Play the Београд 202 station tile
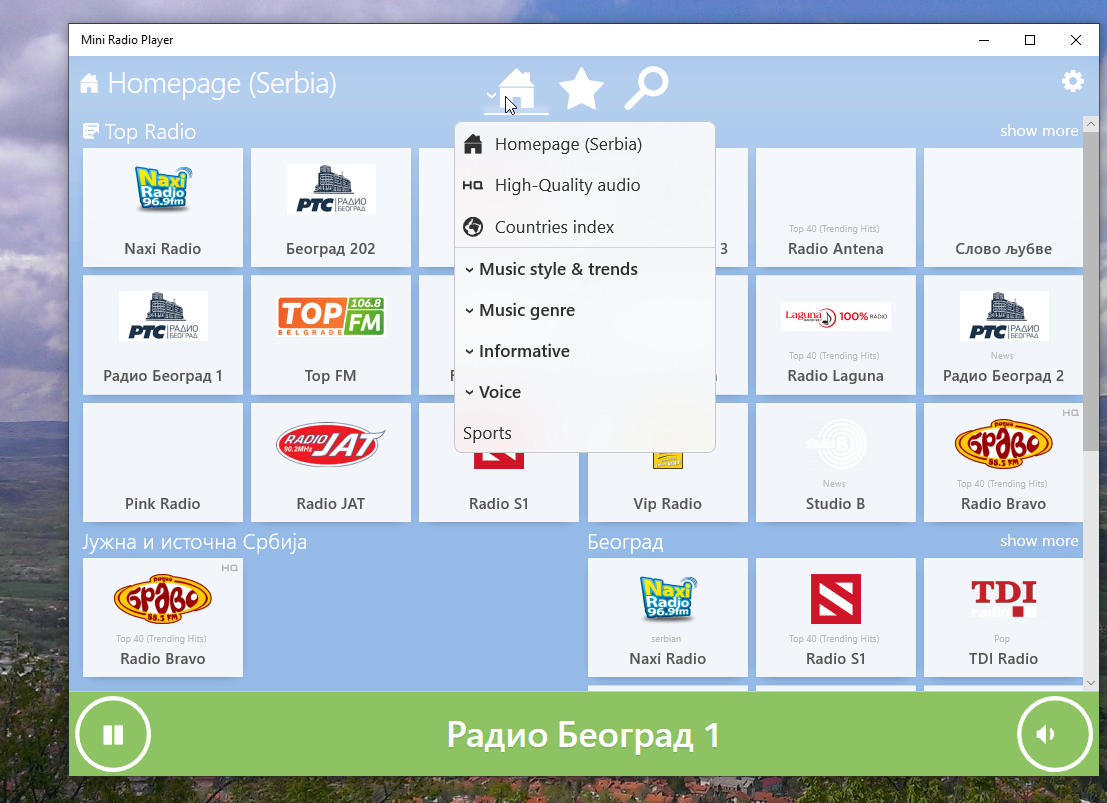The height and width of the screenshot is (803, 1107). point(331,208)
